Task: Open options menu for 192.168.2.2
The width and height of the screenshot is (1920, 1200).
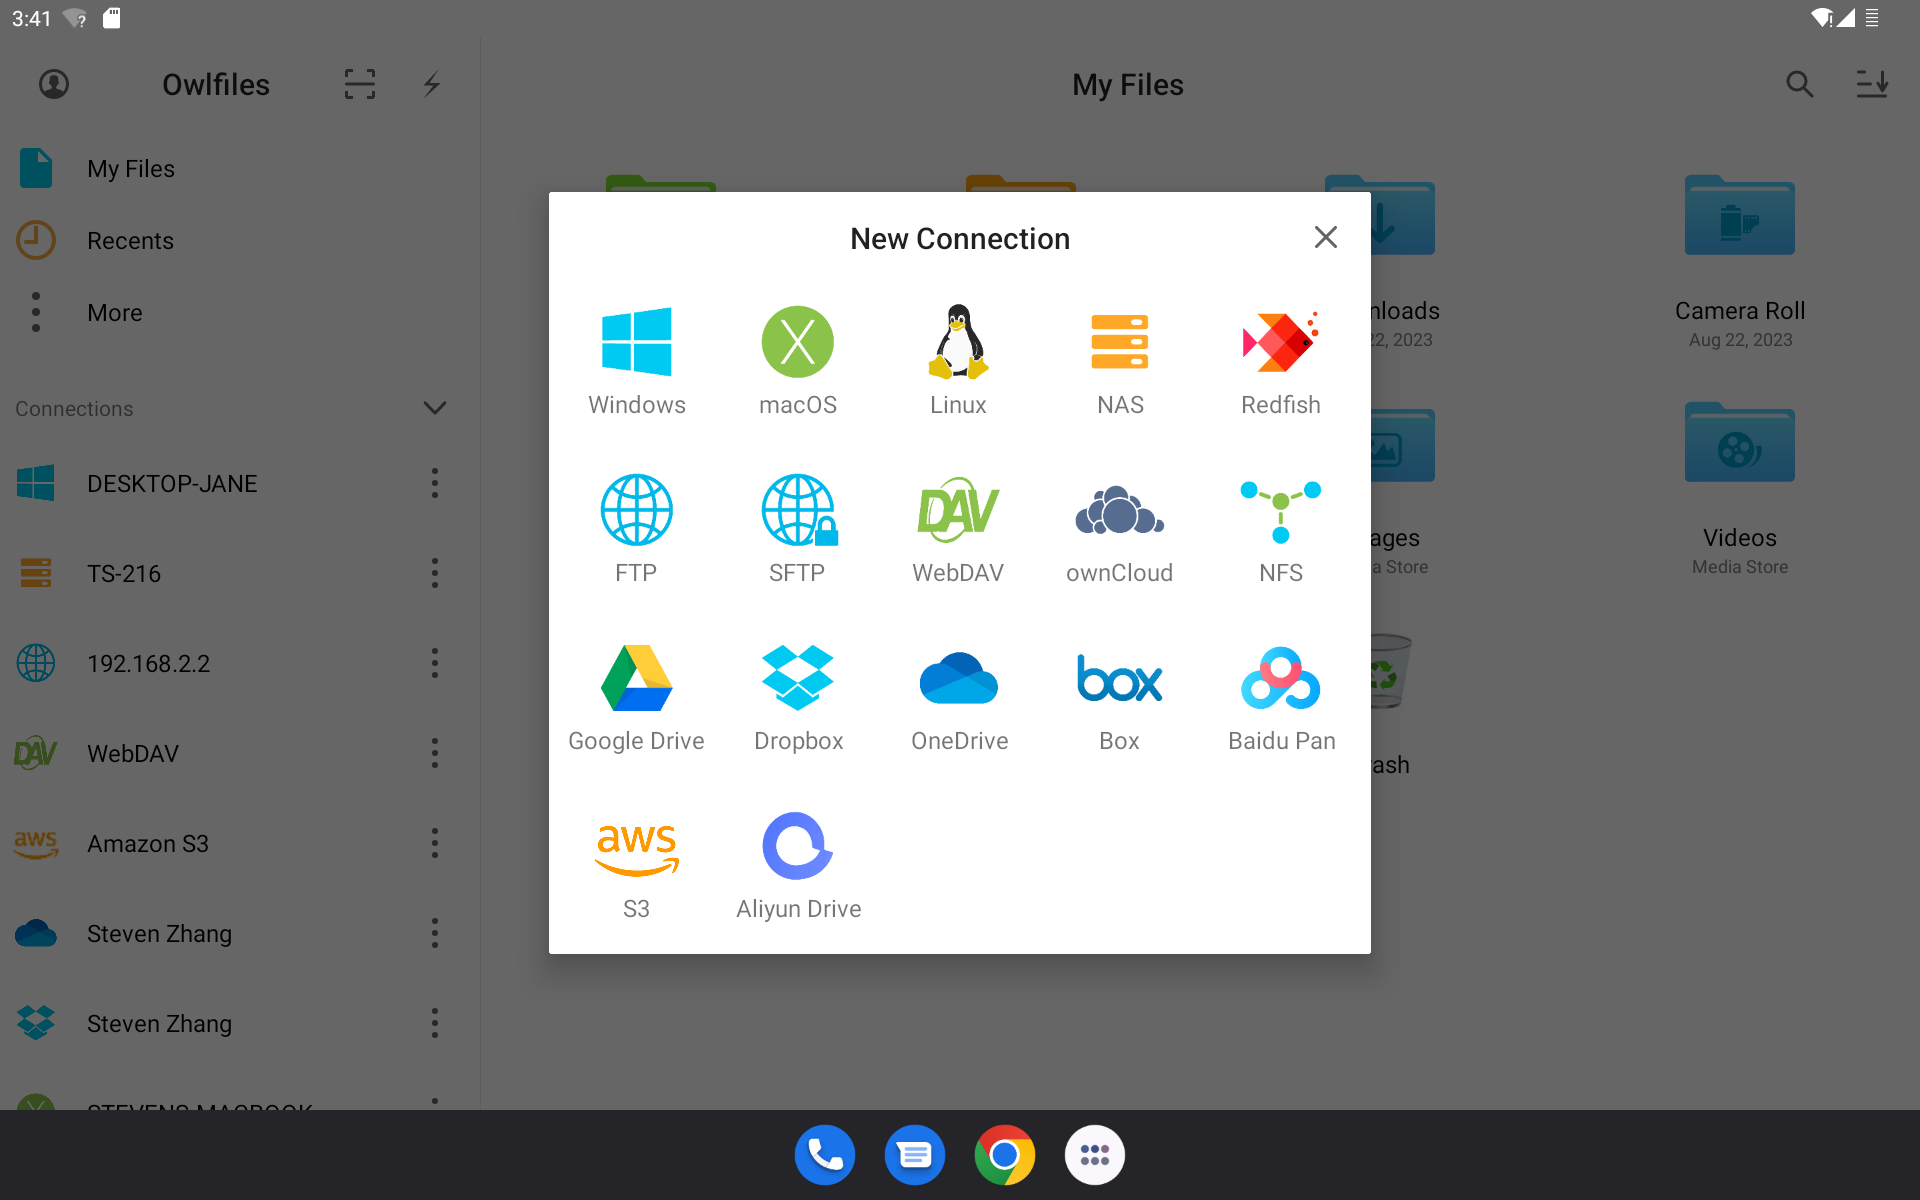Action: (434, 663)
